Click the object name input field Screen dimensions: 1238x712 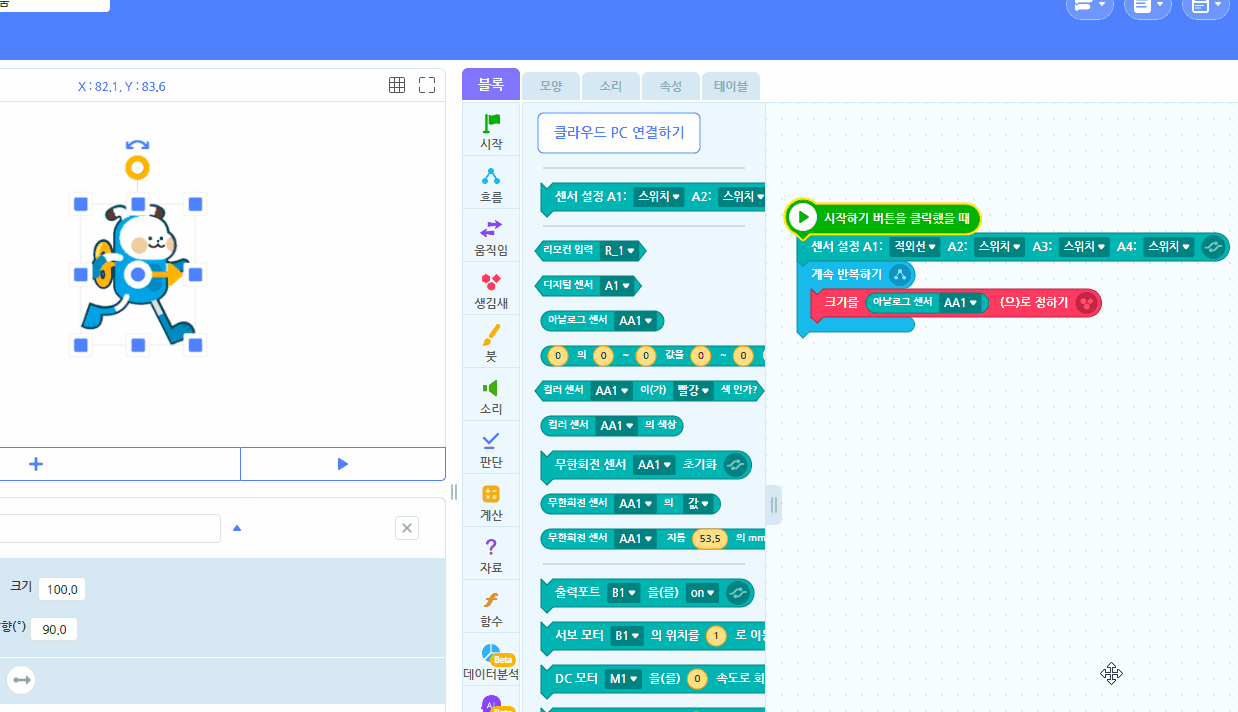pyautogui.click(x=110, y=528)
